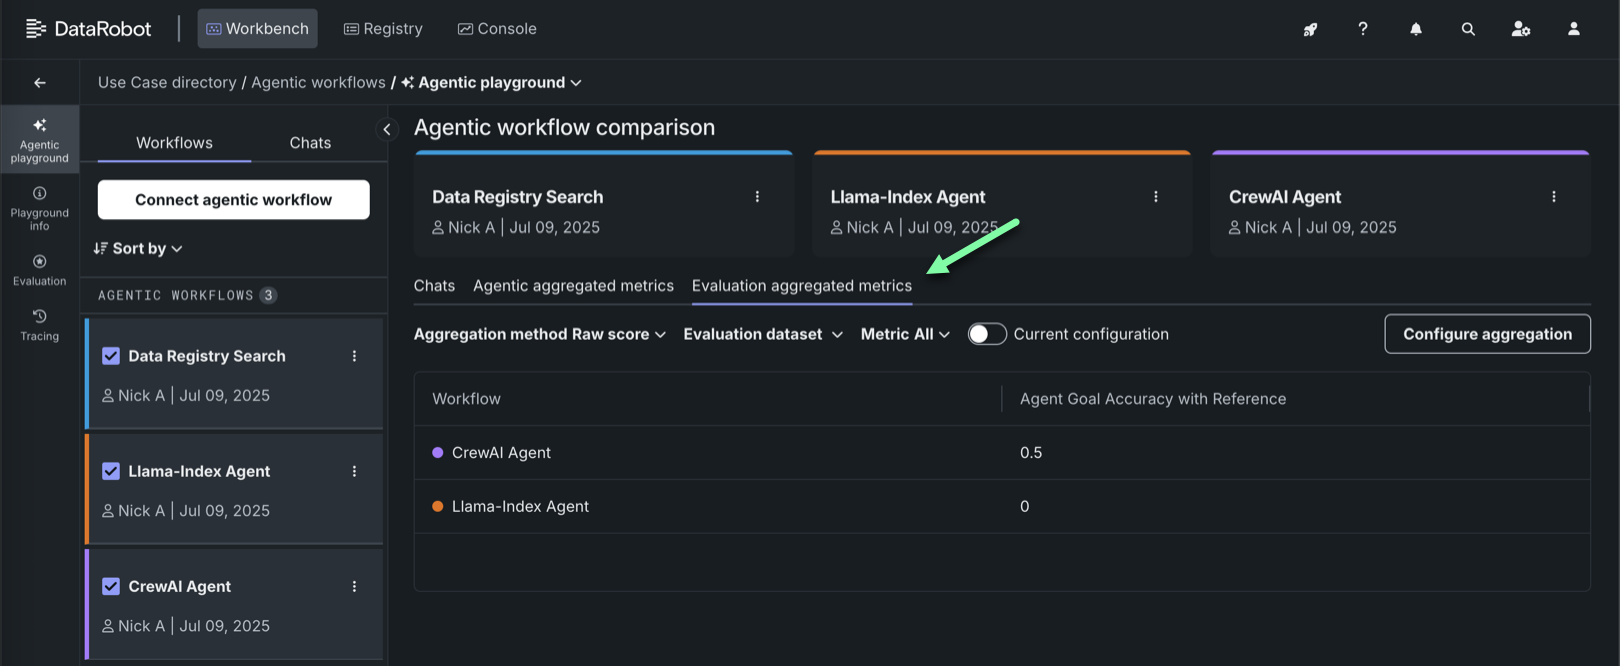1620x666 pixels.
Task: Click the back arrow in sidebar
Action: pos(40,83)
